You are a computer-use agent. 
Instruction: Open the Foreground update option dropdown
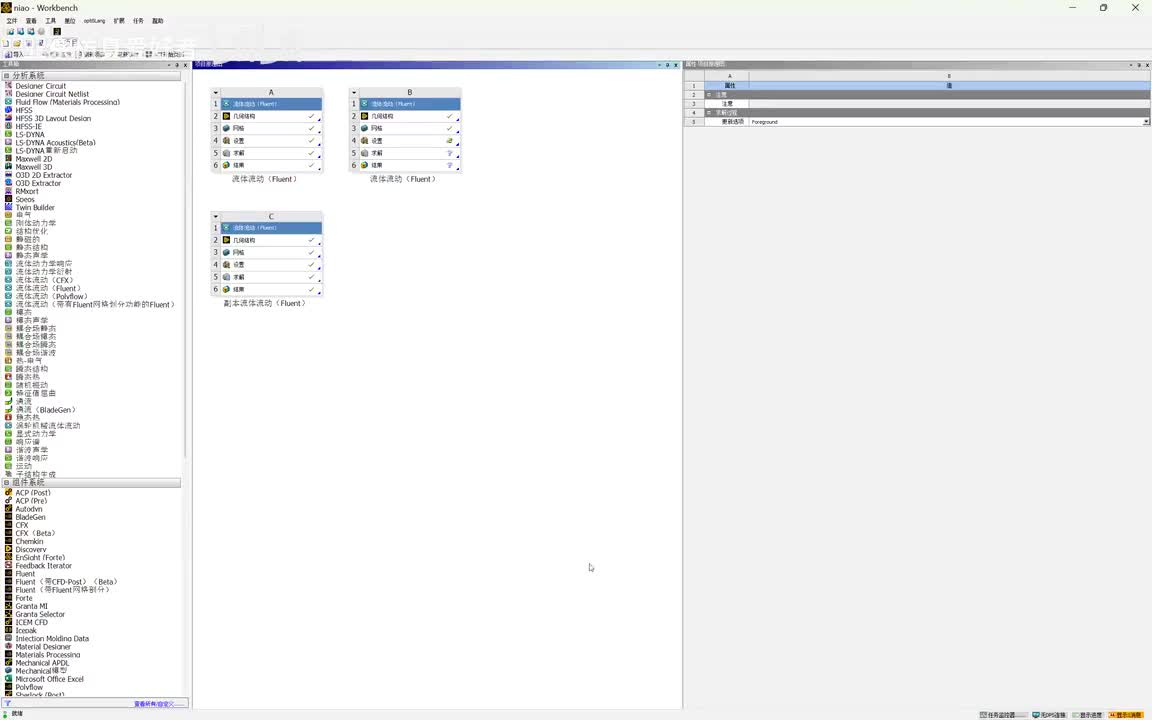pos(1146,122)
